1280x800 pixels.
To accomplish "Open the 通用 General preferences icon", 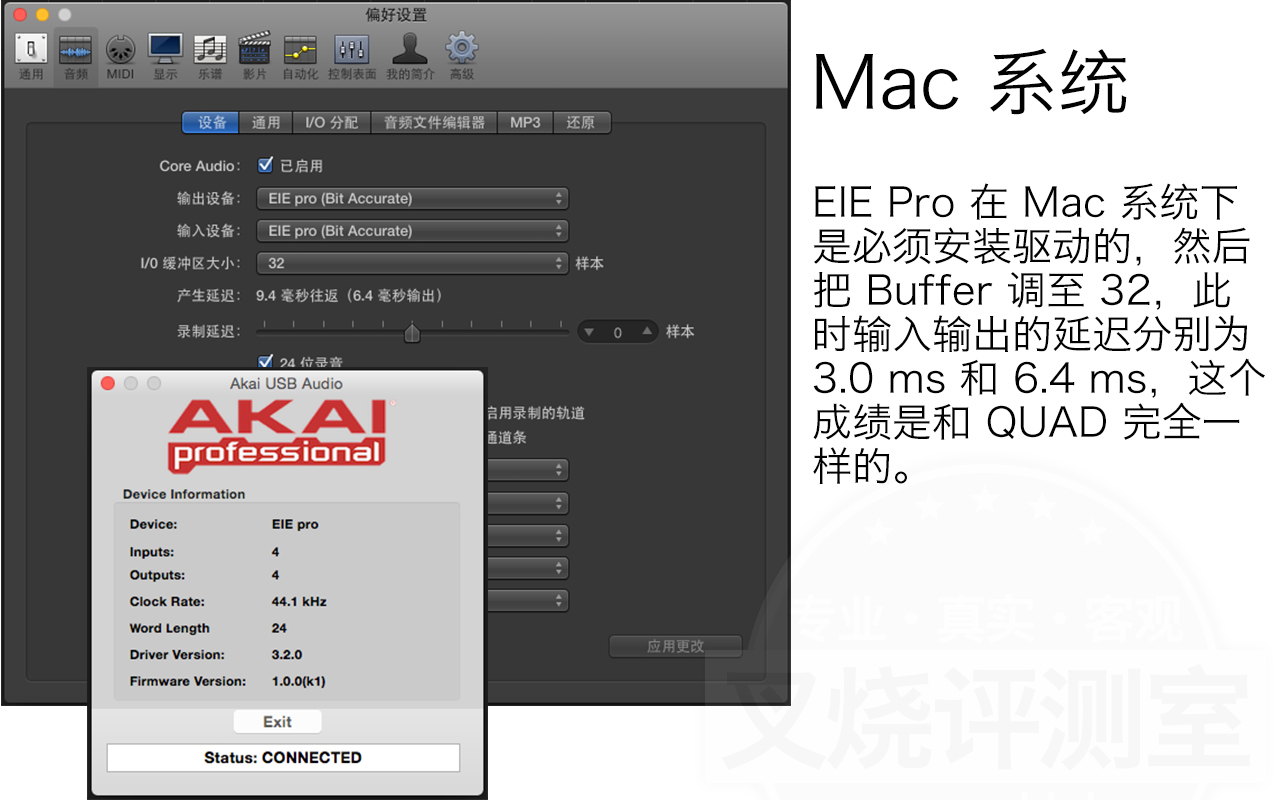I will point(31,56).
